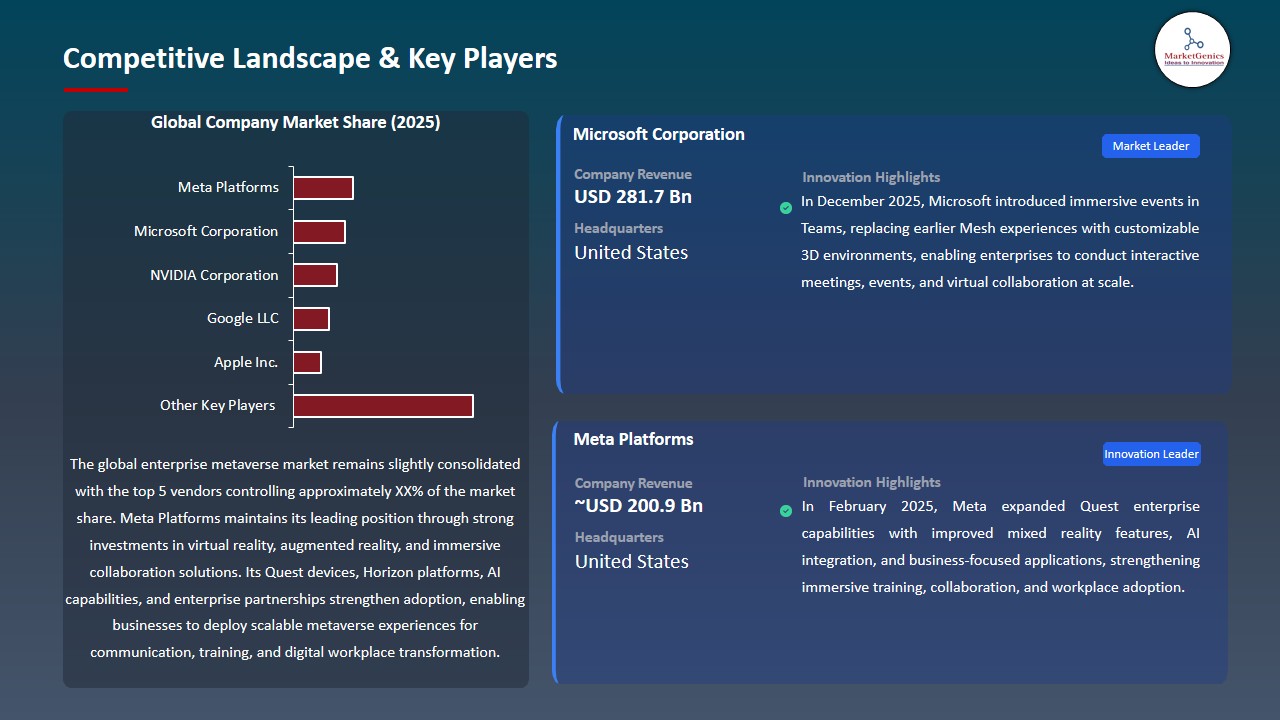Click the green checkmark beside Meta highlights

(786, 511)
